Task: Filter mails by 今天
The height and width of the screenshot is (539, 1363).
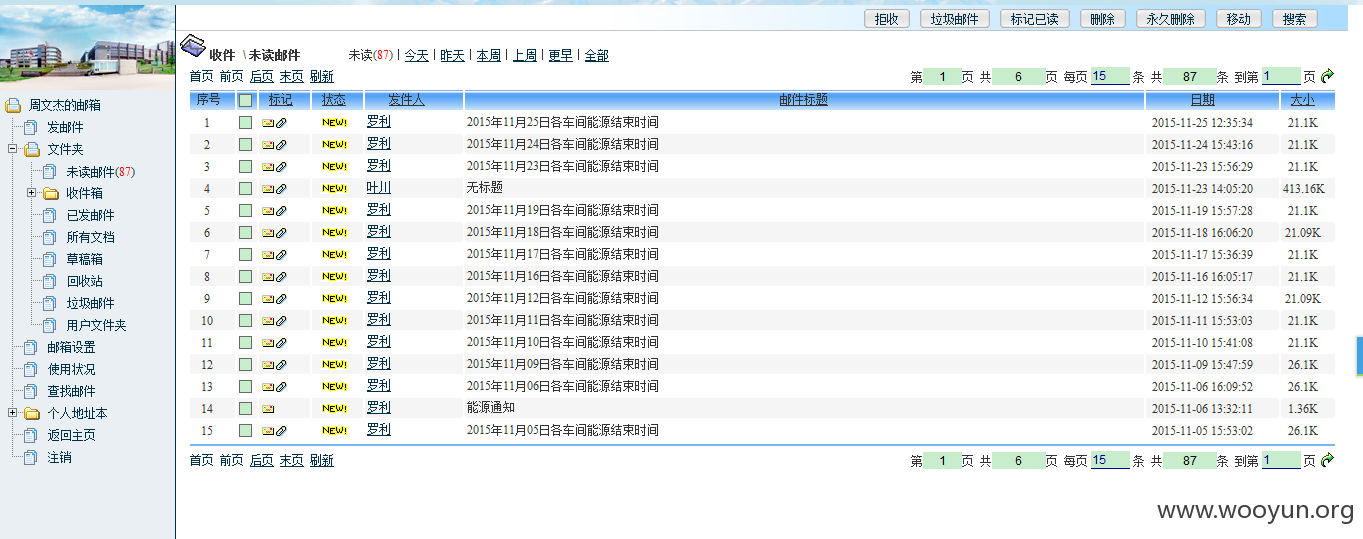Action: click(x=416, y=55)
